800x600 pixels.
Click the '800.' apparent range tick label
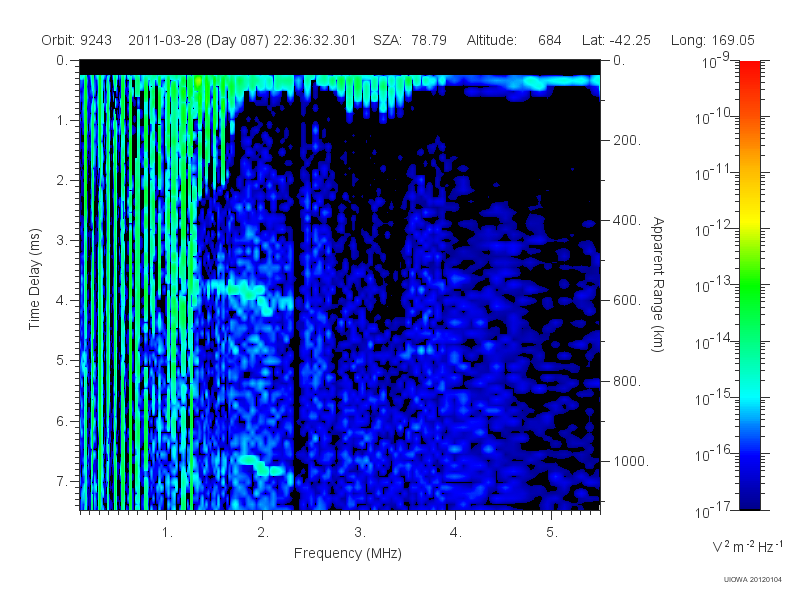pyautogui.click(x=627, y=381)
